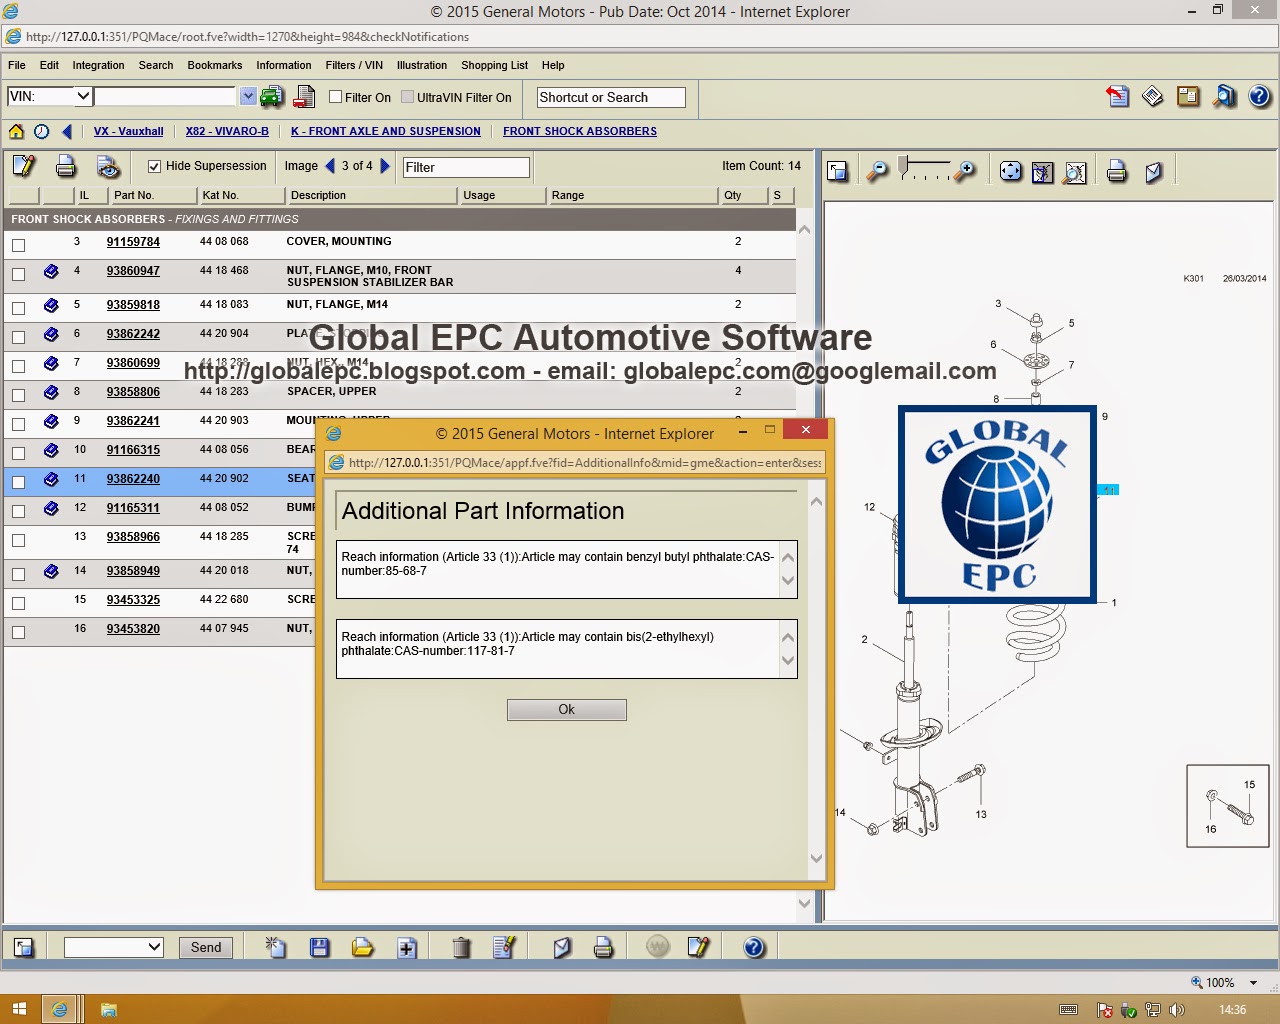1280x1024 pixels.
Task: Go to the home icon in breadcrumb bar
Action: click(x=16, y=131)
